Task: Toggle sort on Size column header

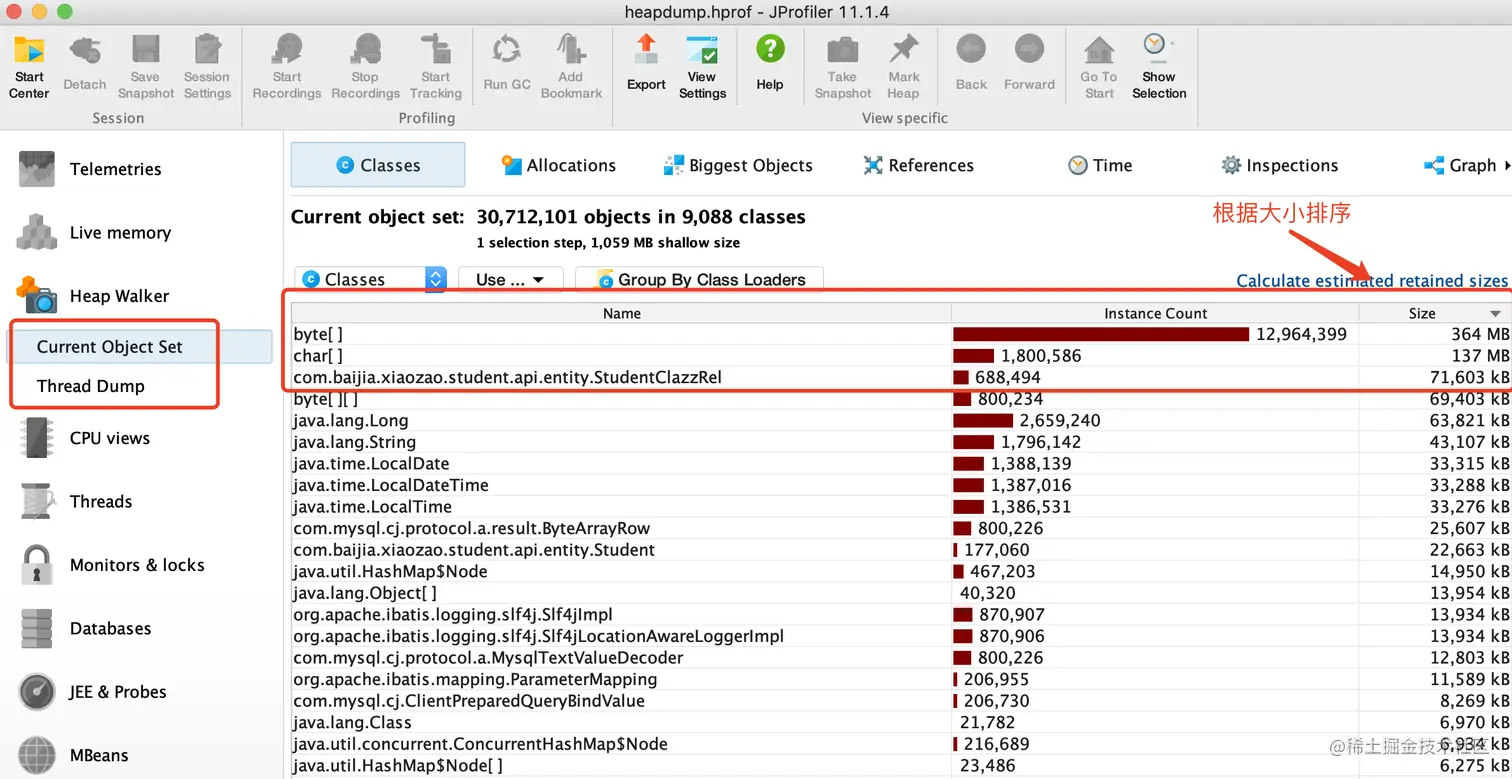Action: tap(1435, 313)
